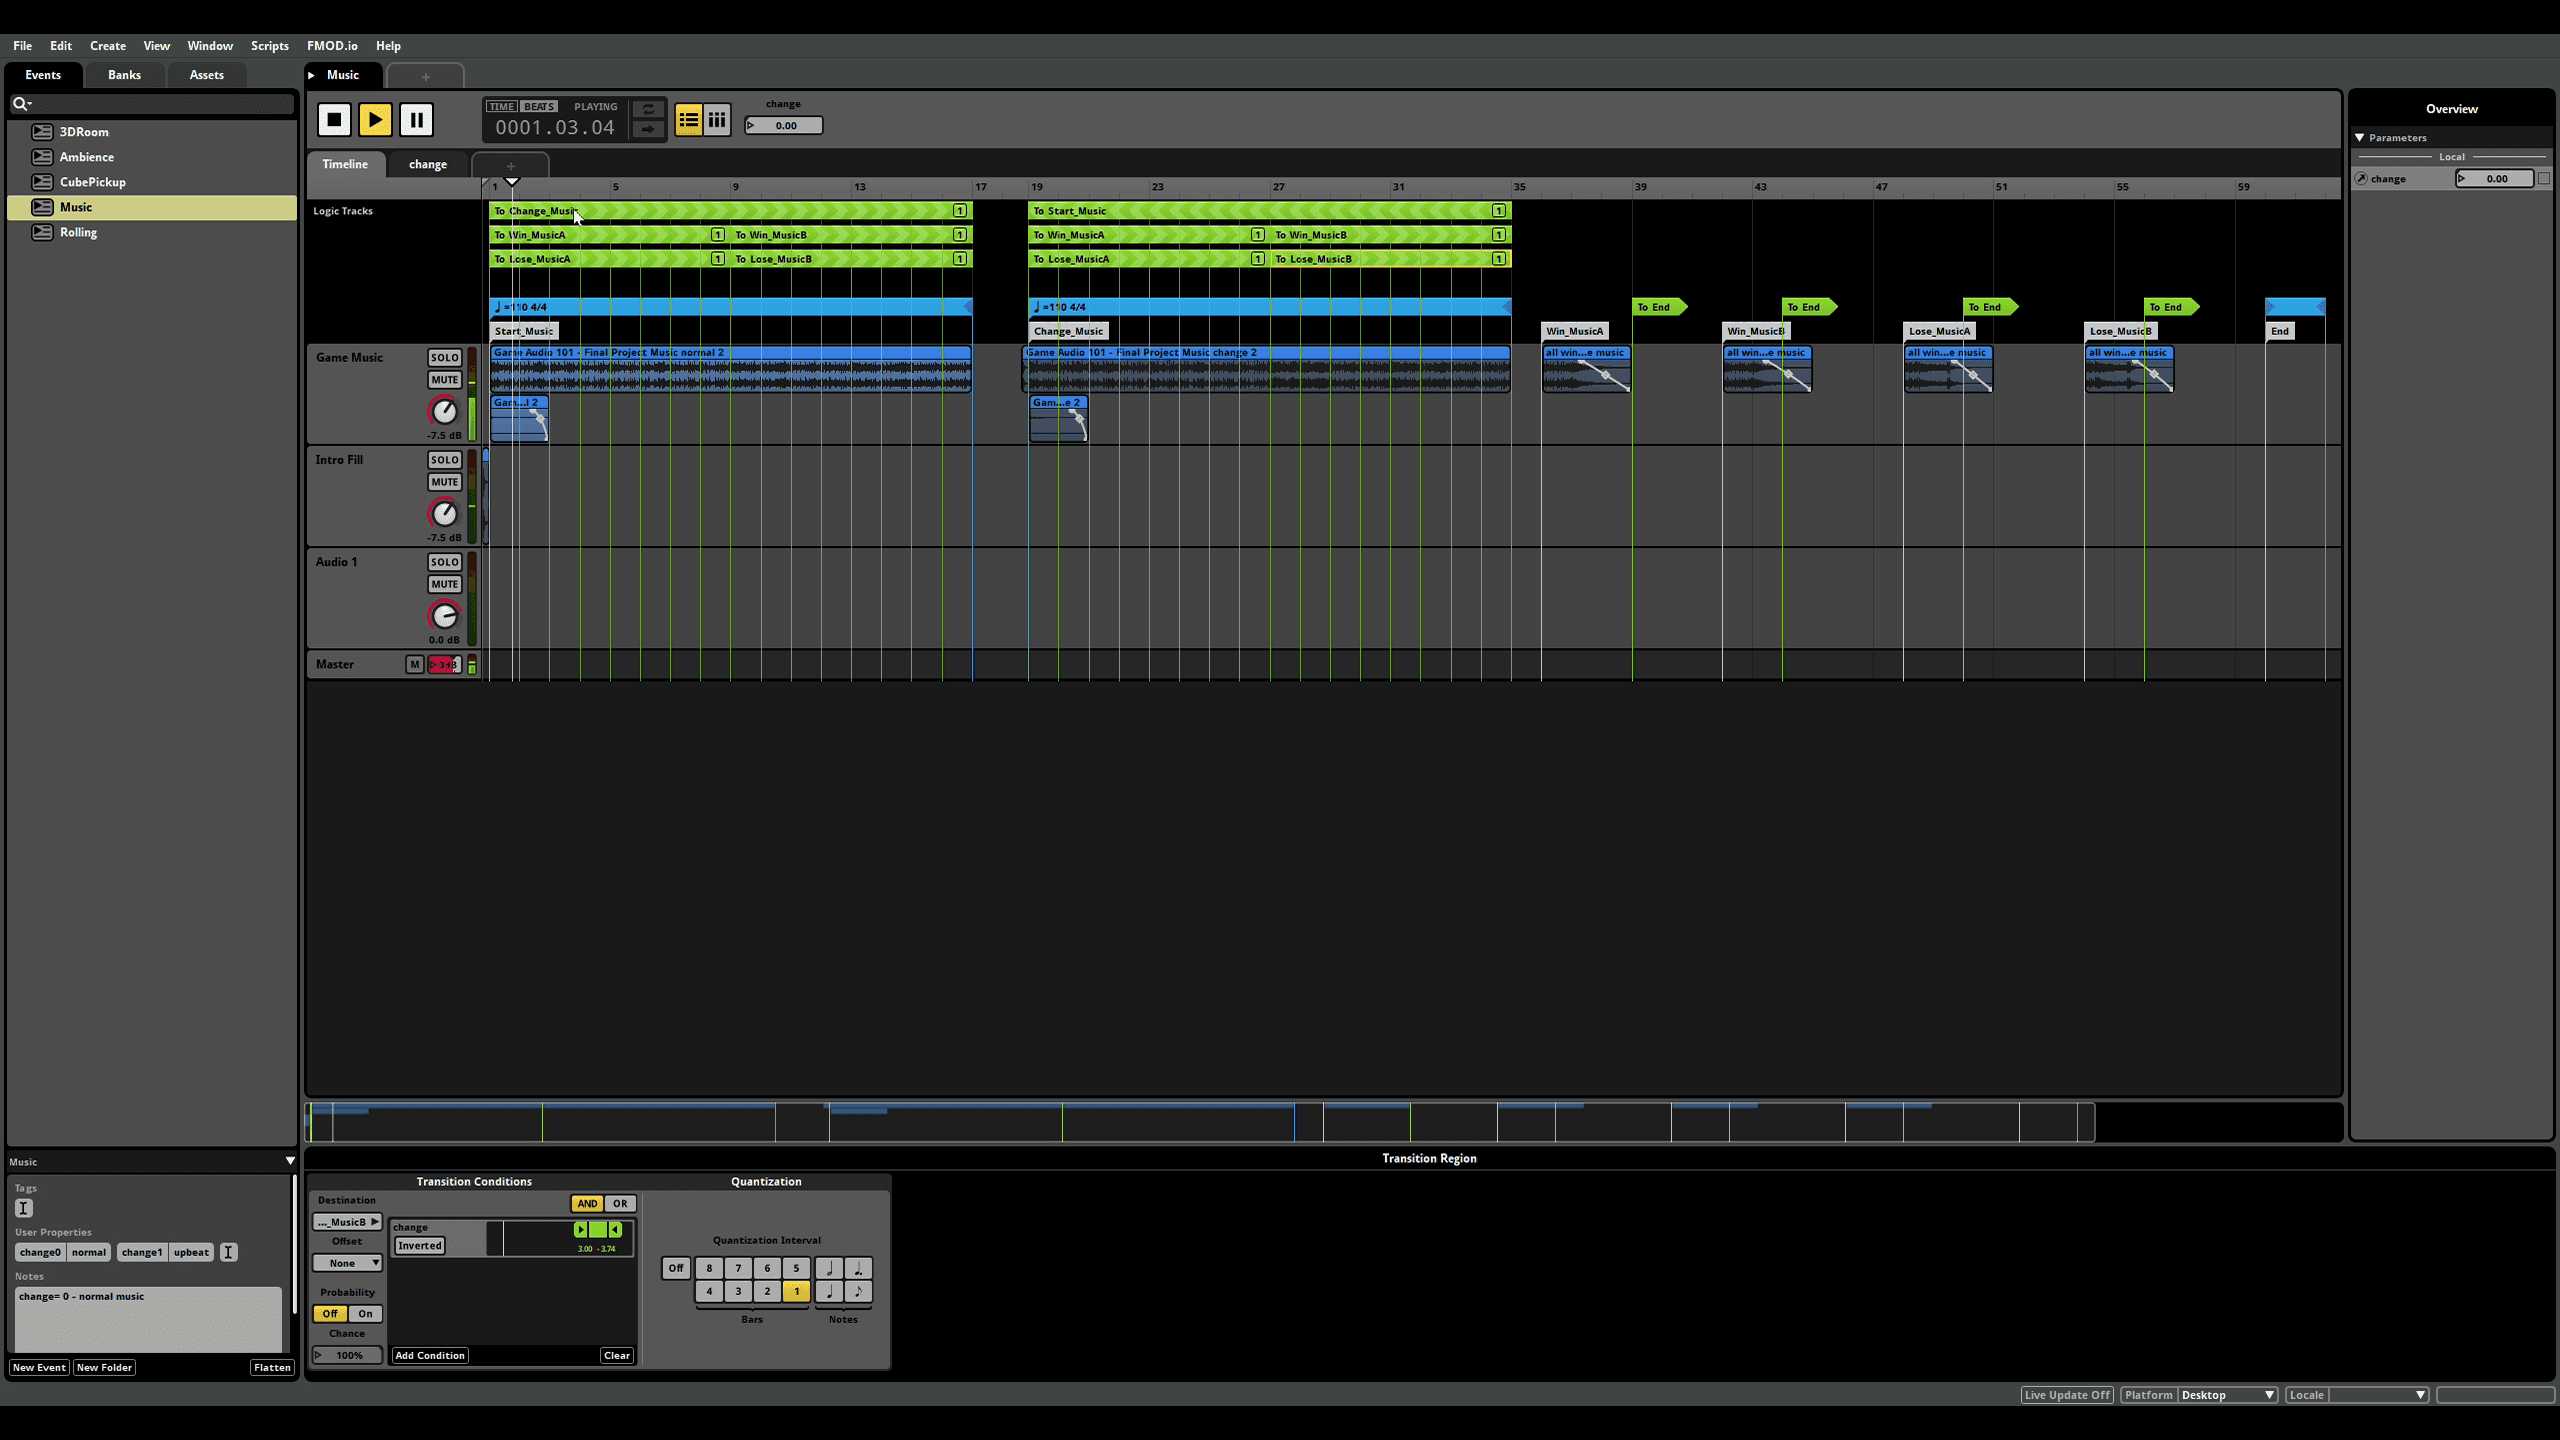Turn Probability On

pyautogui.click(x=365, y=1314)
